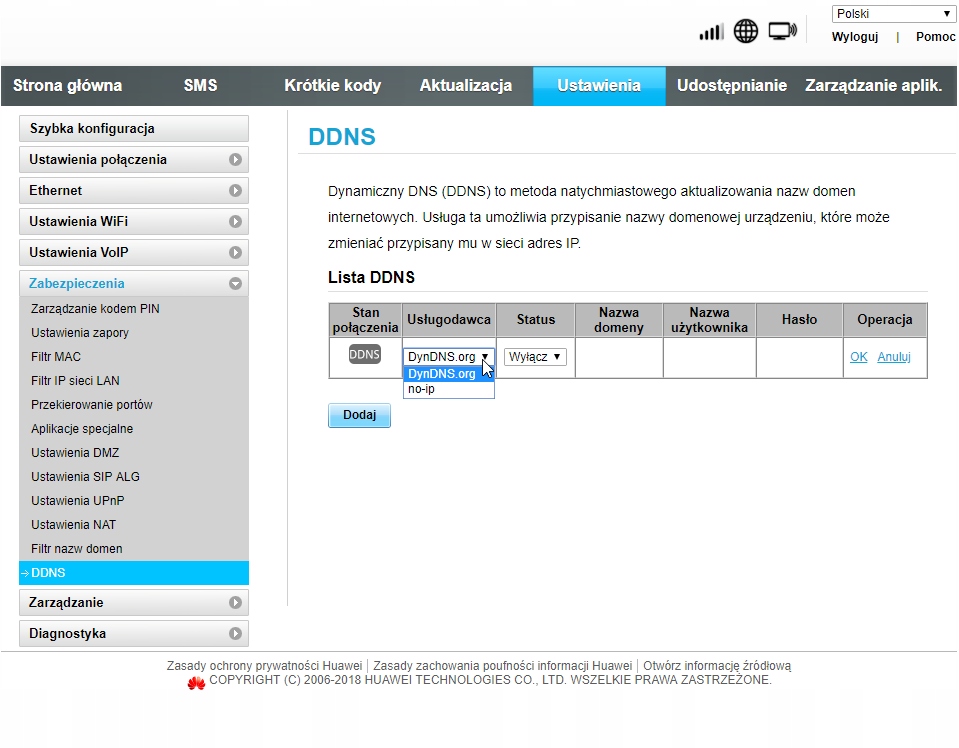The image size is (959, 748).
Task: Open the Status Wyłącz dropdown
Action: point(535,357)
